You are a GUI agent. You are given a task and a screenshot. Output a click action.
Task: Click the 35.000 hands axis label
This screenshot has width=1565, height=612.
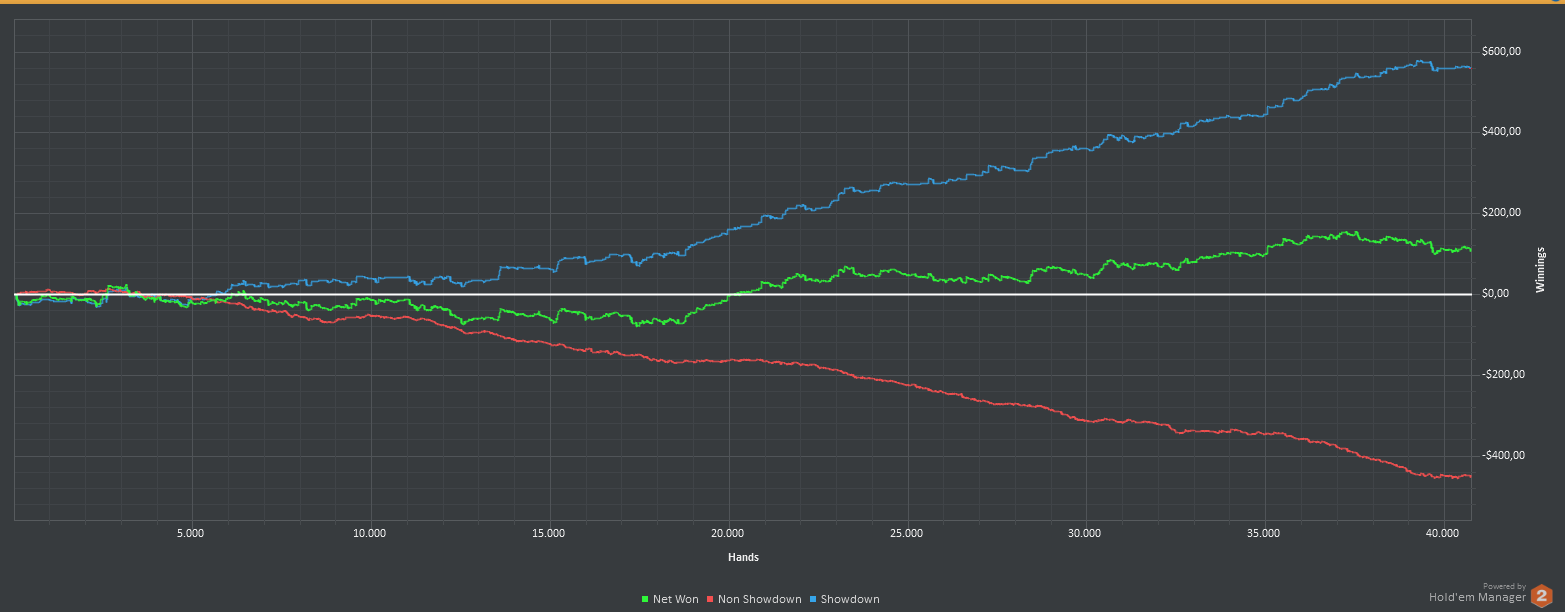tap(1264, 534)
